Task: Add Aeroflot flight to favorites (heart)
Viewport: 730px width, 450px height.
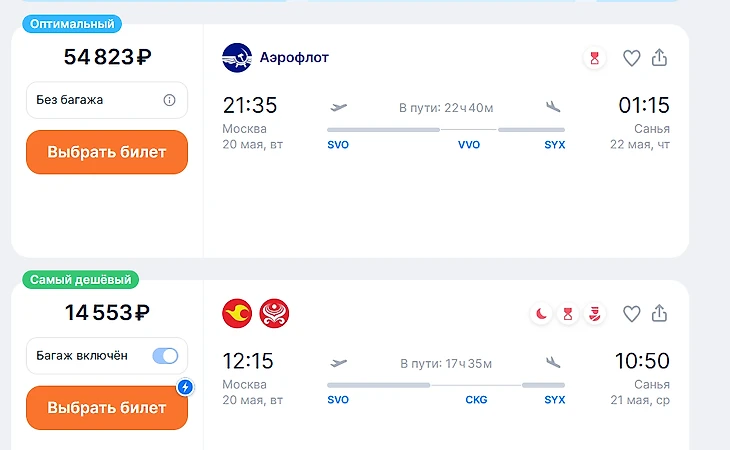Action: 631,58
